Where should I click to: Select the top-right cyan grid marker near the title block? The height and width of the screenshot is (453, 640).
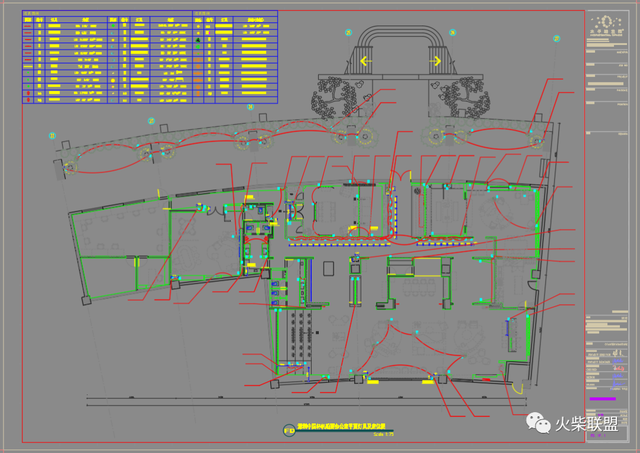[x=554, y=37]
